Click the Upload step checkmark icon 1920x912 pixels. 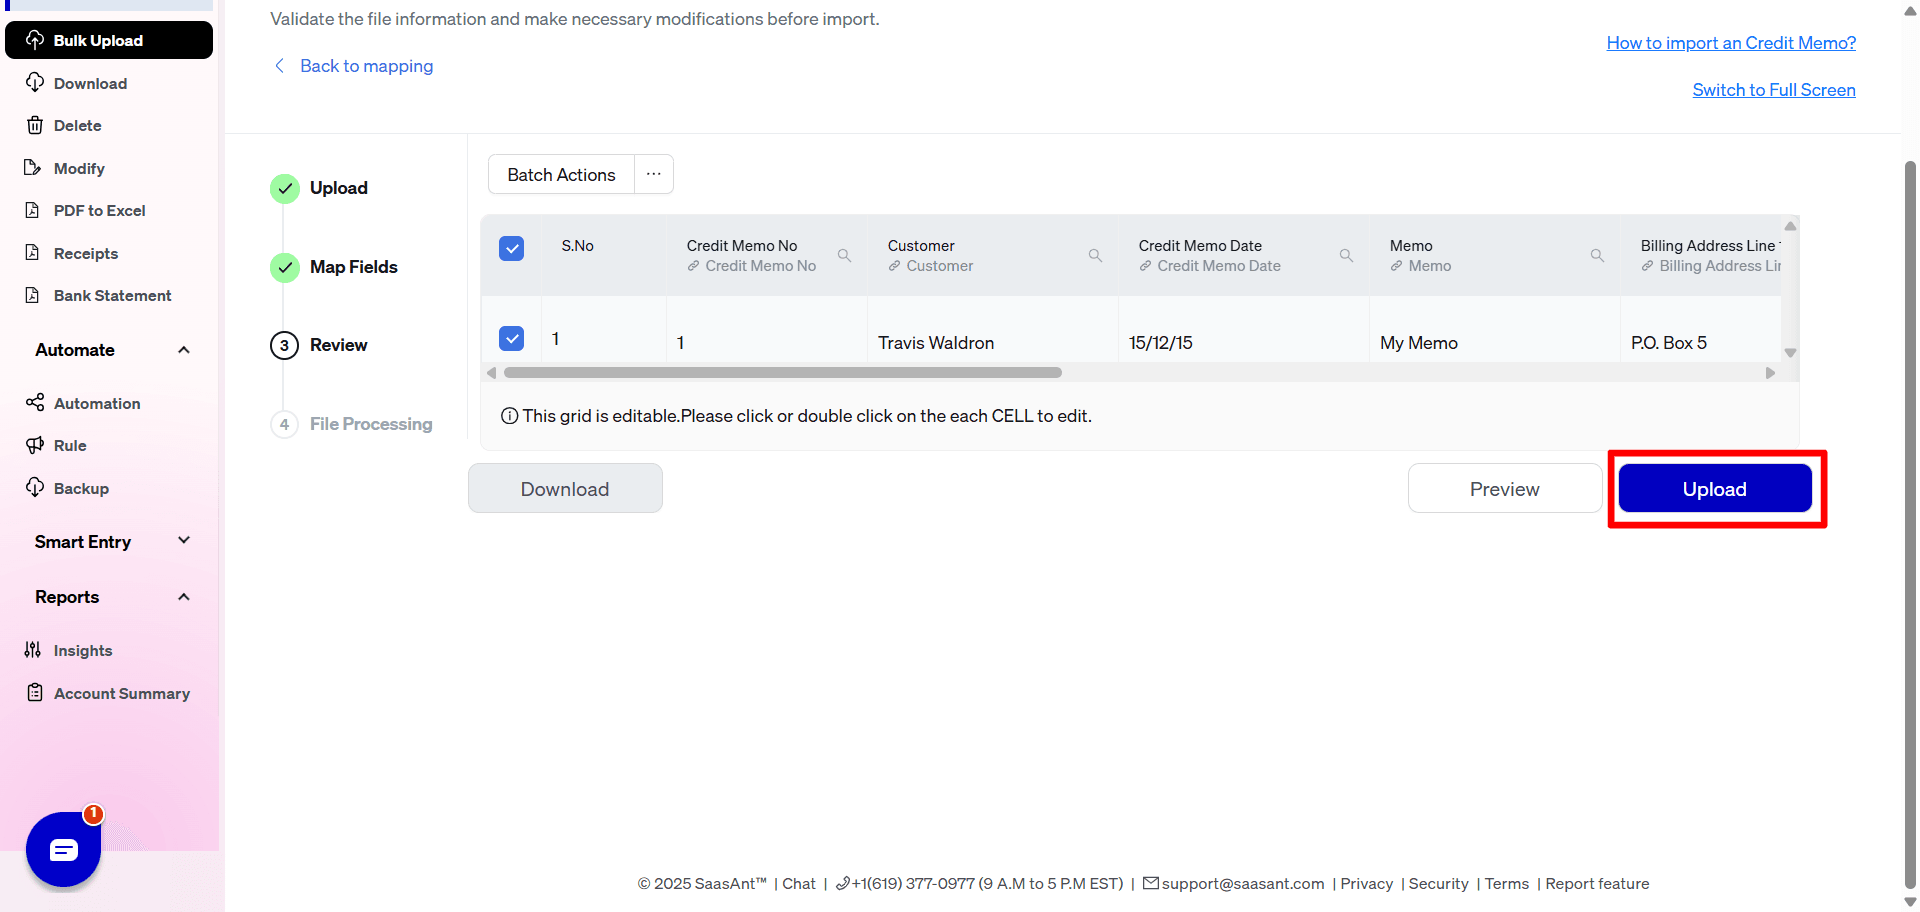coord(285,188)
